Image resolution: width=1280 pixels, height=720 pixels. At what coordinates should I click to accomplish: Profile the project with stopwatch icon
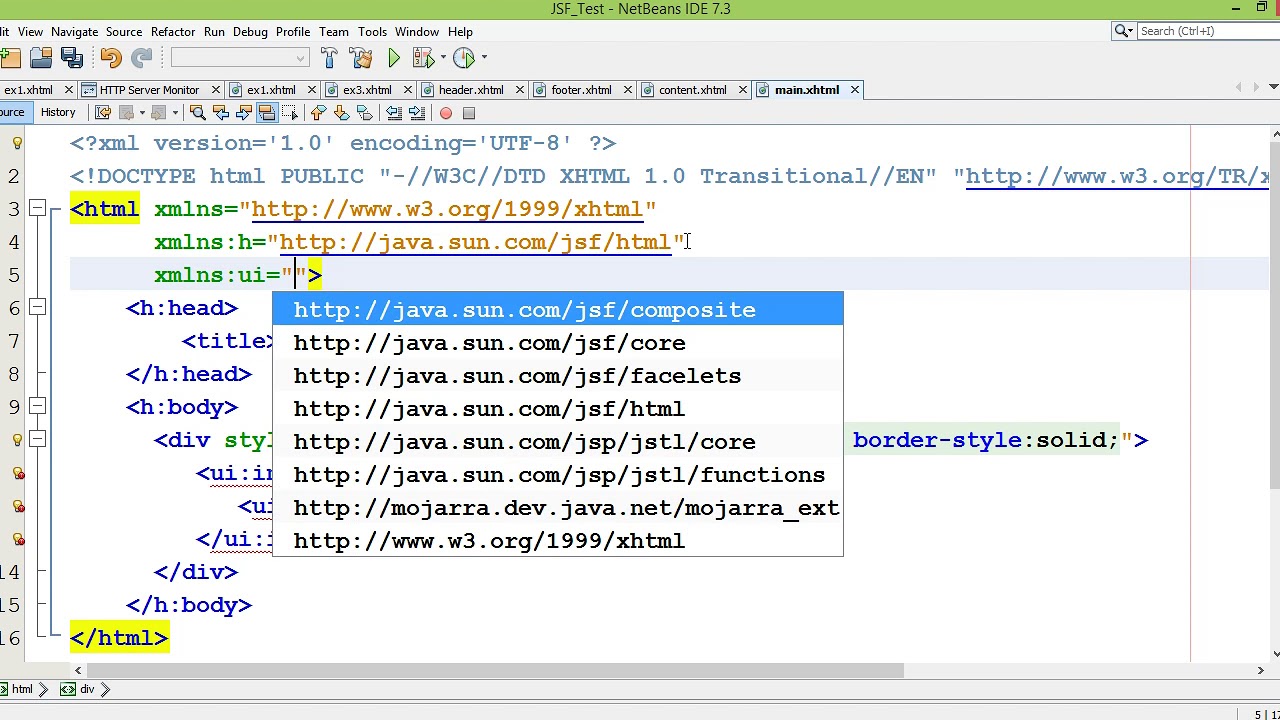464,58
